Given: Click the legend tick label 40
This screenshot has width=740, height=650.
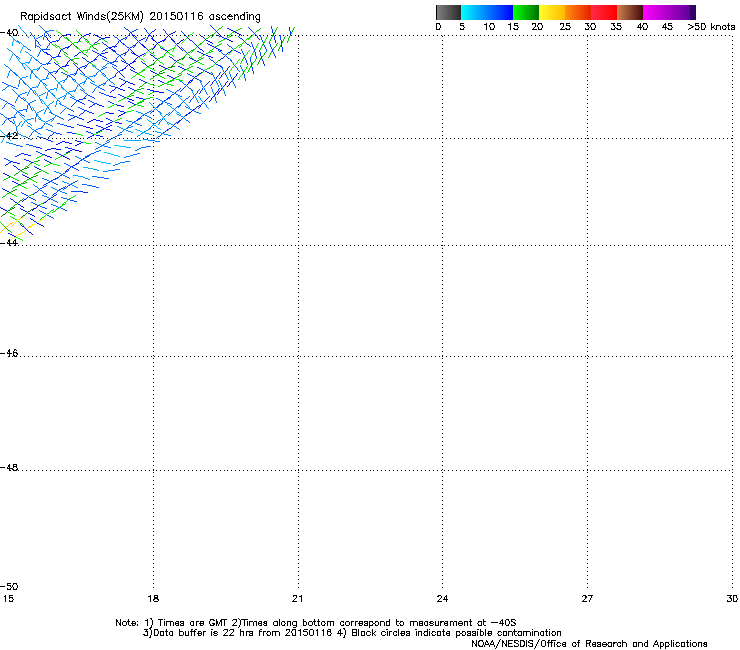Looking at the screenshot, I should tap(642, 27).
